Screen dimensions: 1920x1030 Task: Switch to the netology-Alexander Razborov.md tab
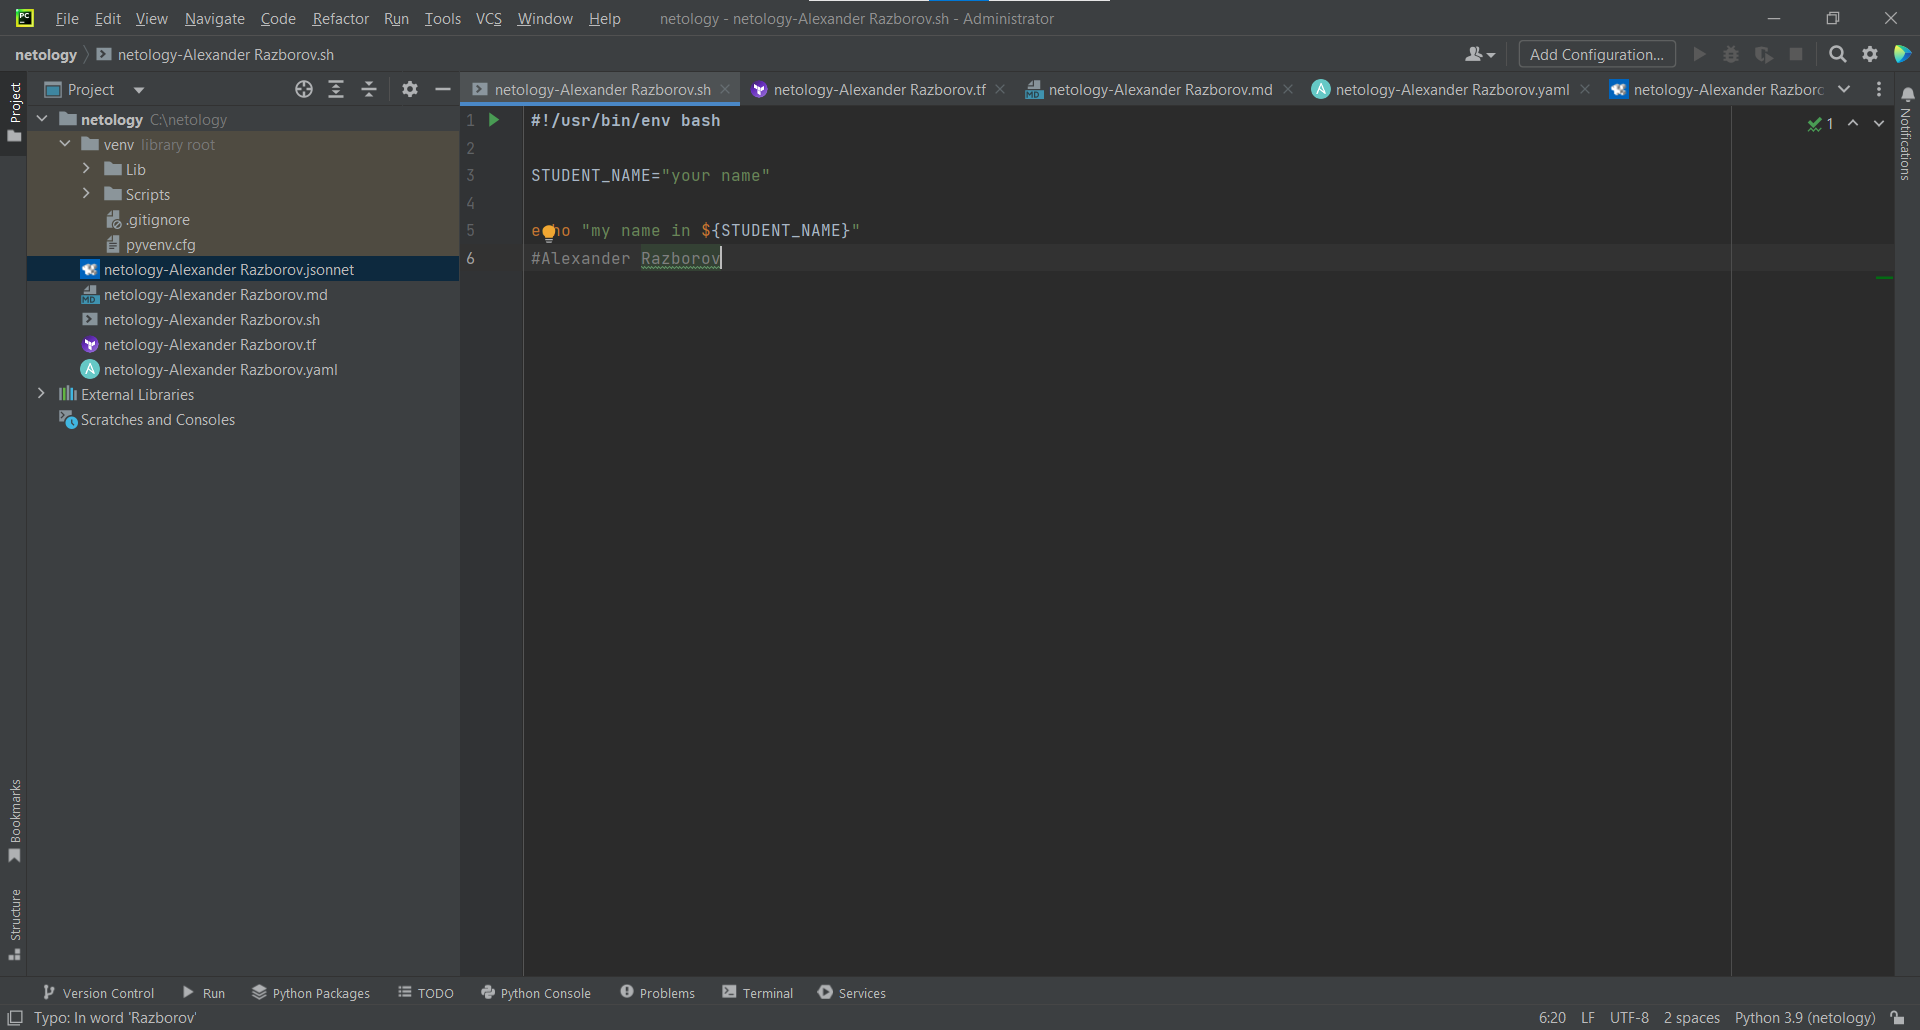pyautogui.click(x=1160, y=89)
